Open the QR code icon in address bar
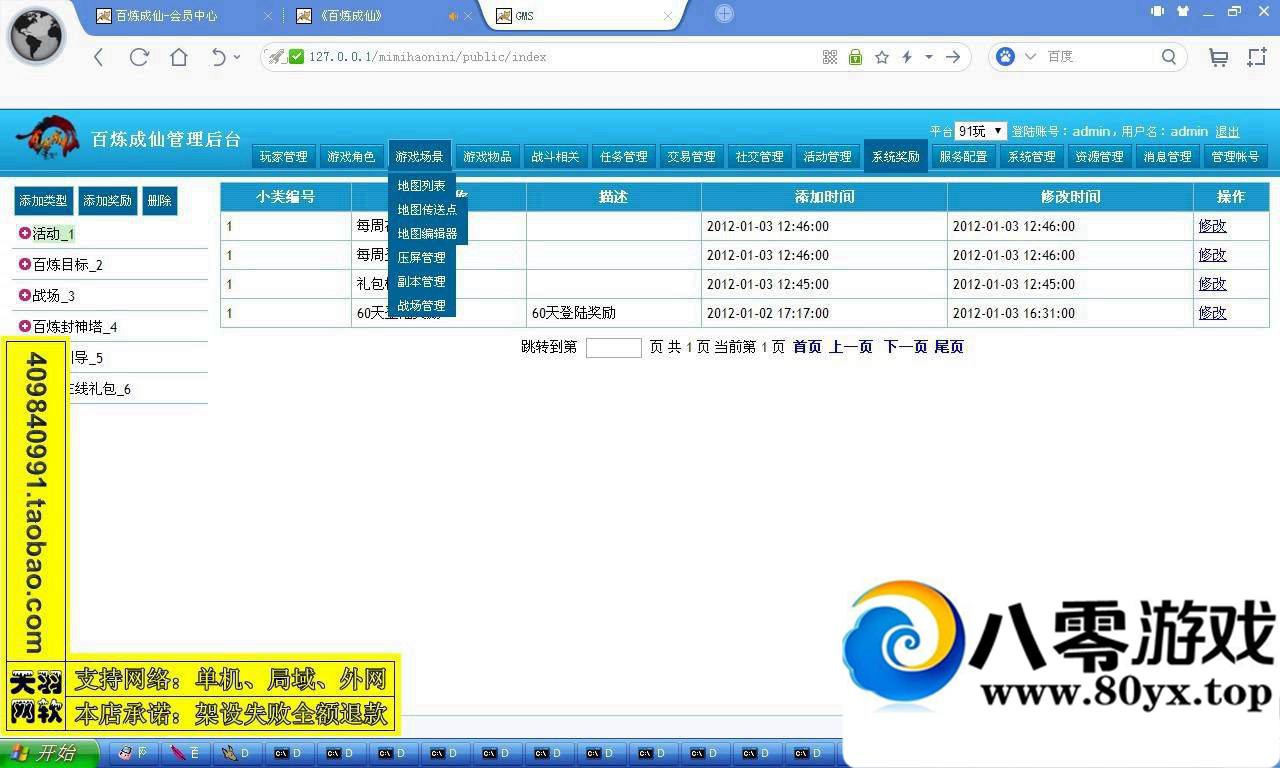 pyautogui.click(x=830, y=57)
